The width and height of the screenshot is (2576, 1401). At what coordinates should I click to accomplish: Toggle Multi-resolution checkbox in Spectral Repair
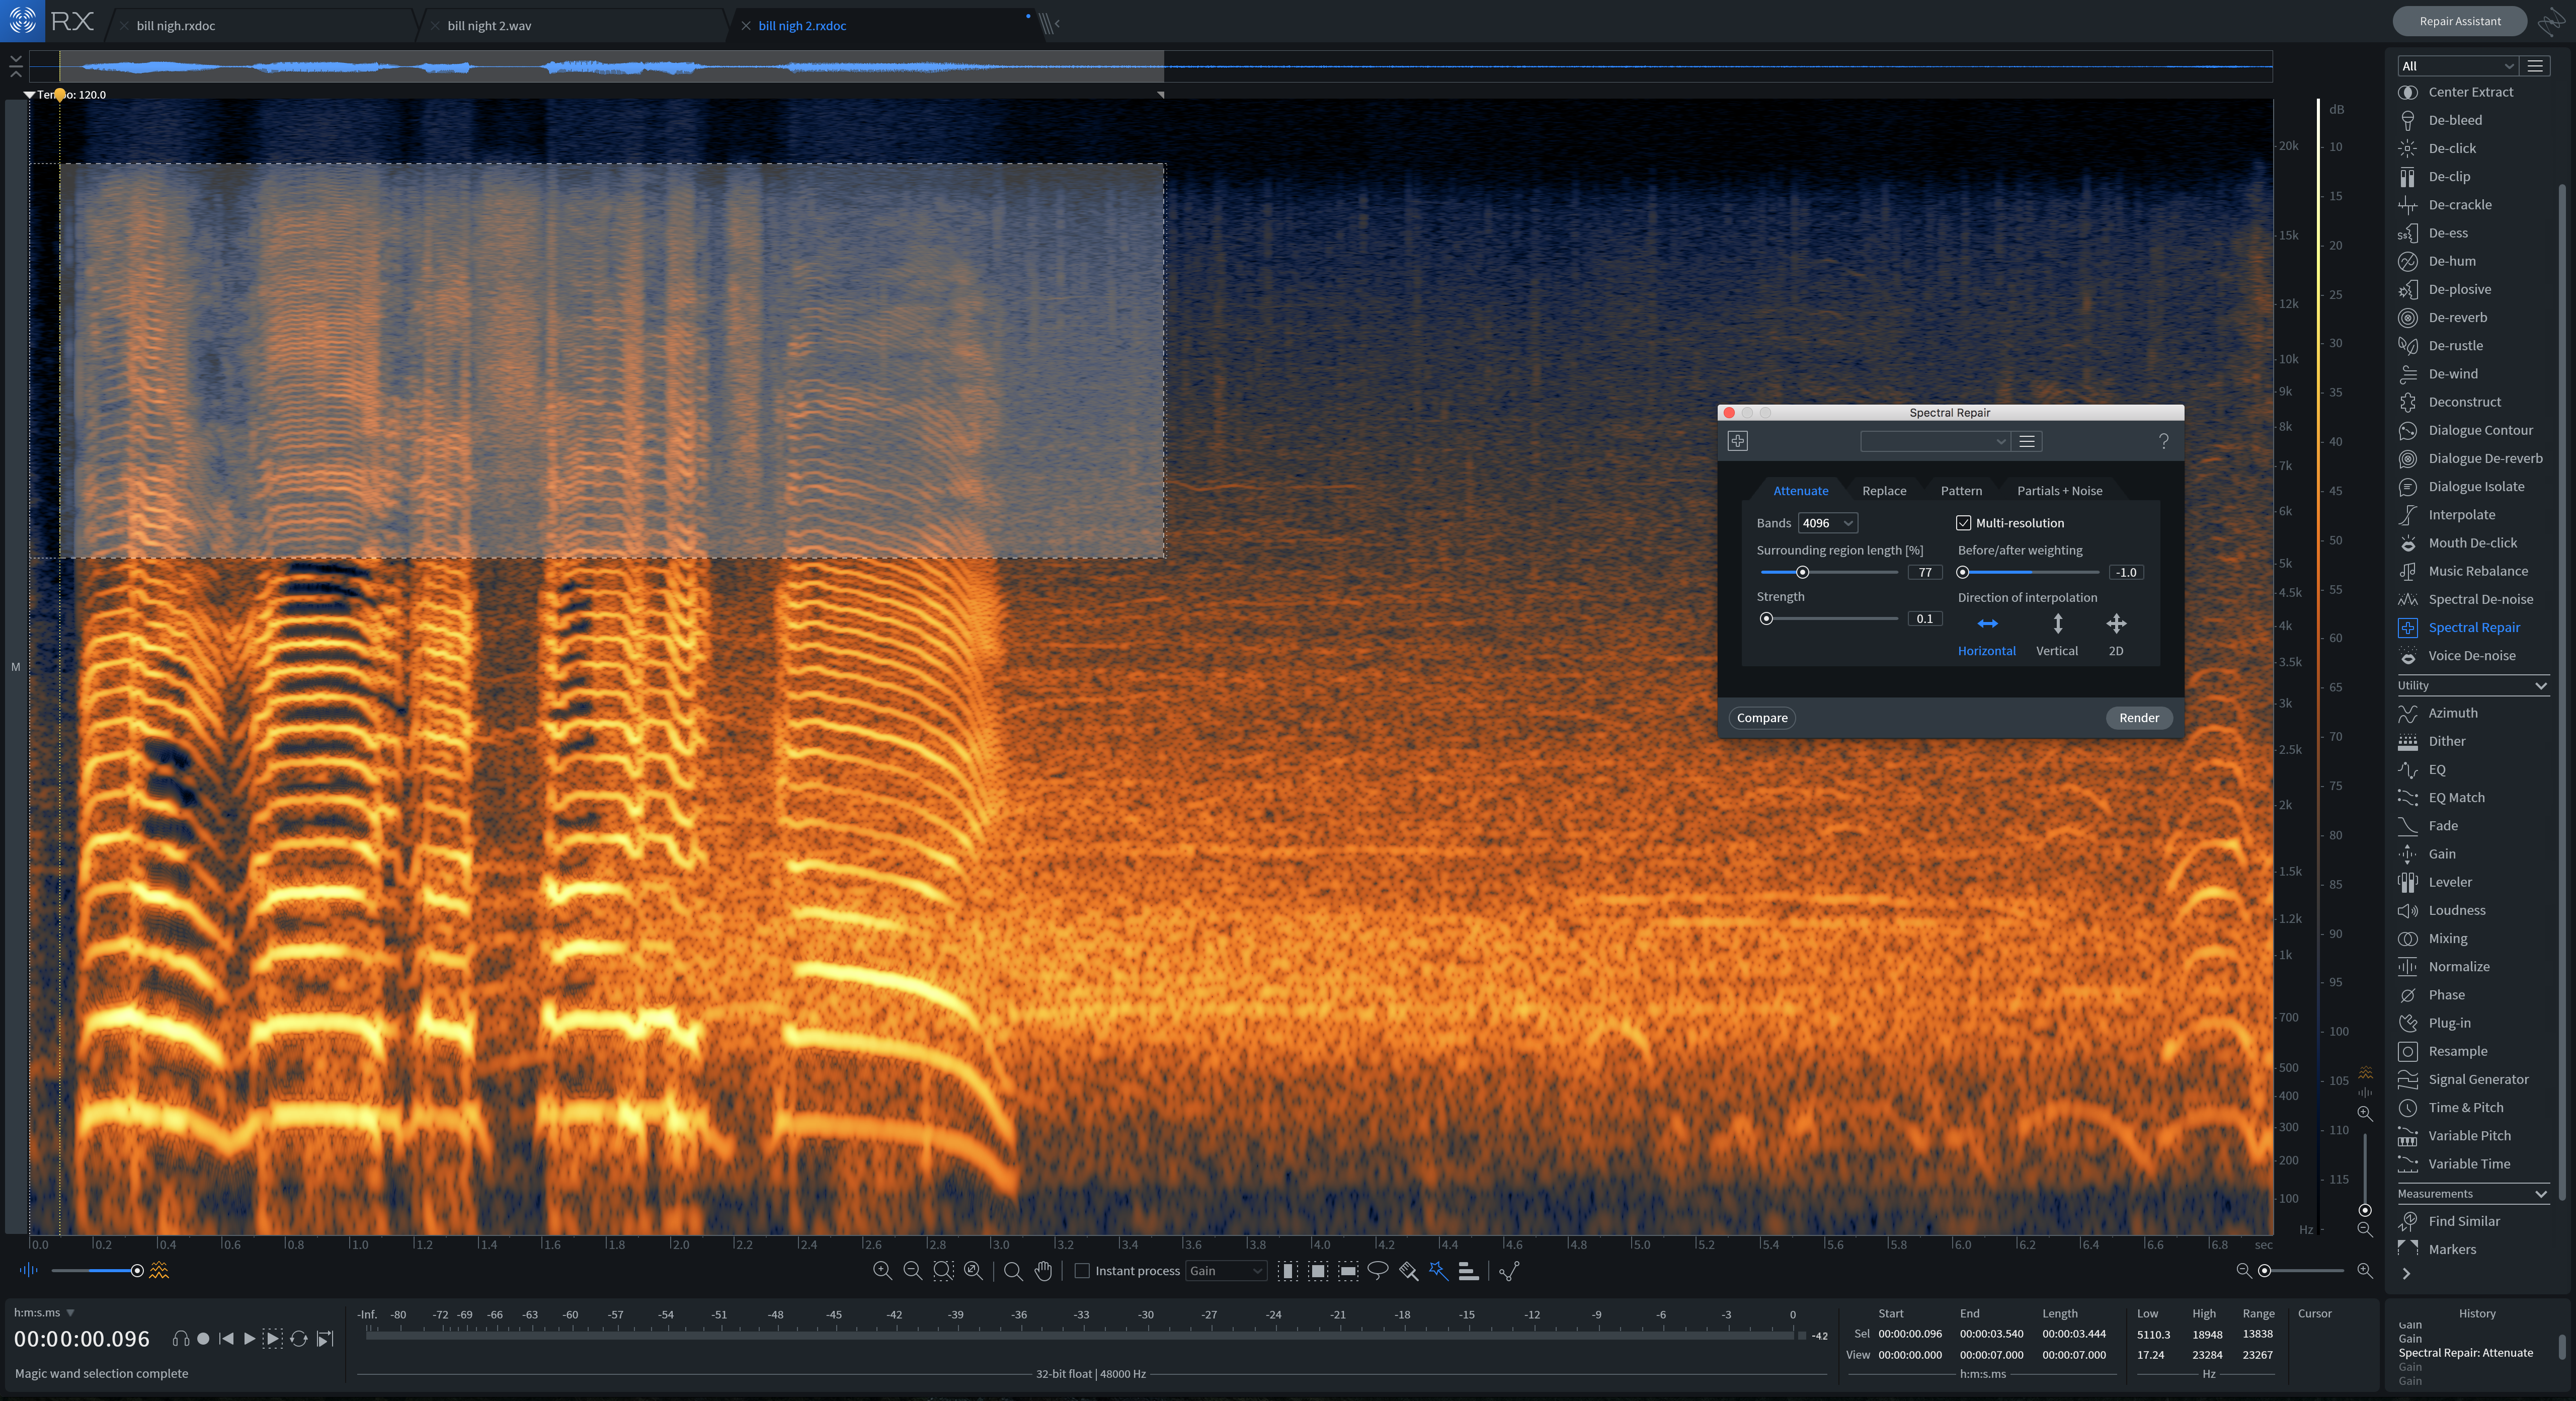click(x=1964, y=523)
